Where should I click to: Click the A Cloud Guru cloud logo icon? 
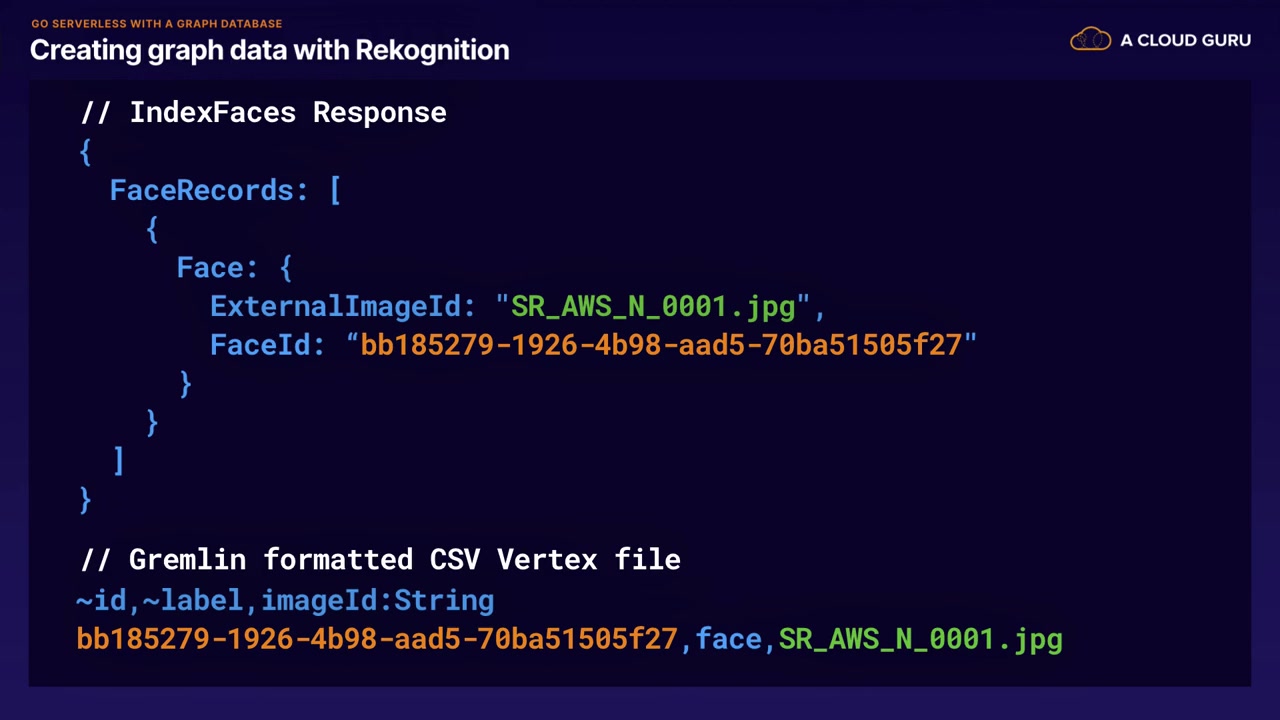click(x=1090, y=40)
